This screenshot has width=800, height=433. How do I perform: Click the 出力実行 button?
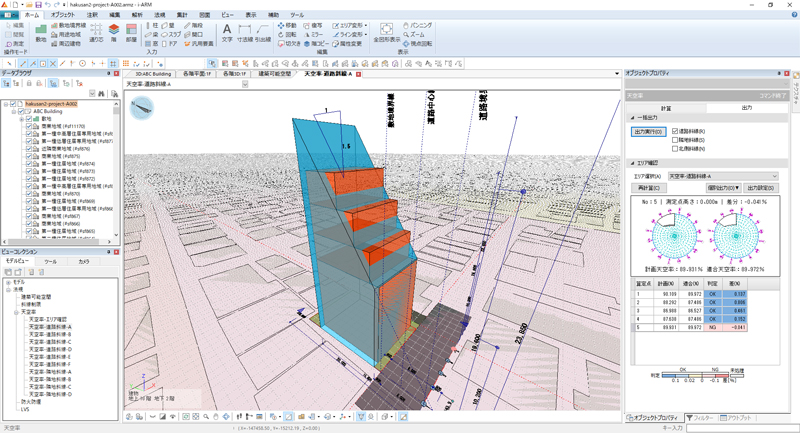point(648,131)
